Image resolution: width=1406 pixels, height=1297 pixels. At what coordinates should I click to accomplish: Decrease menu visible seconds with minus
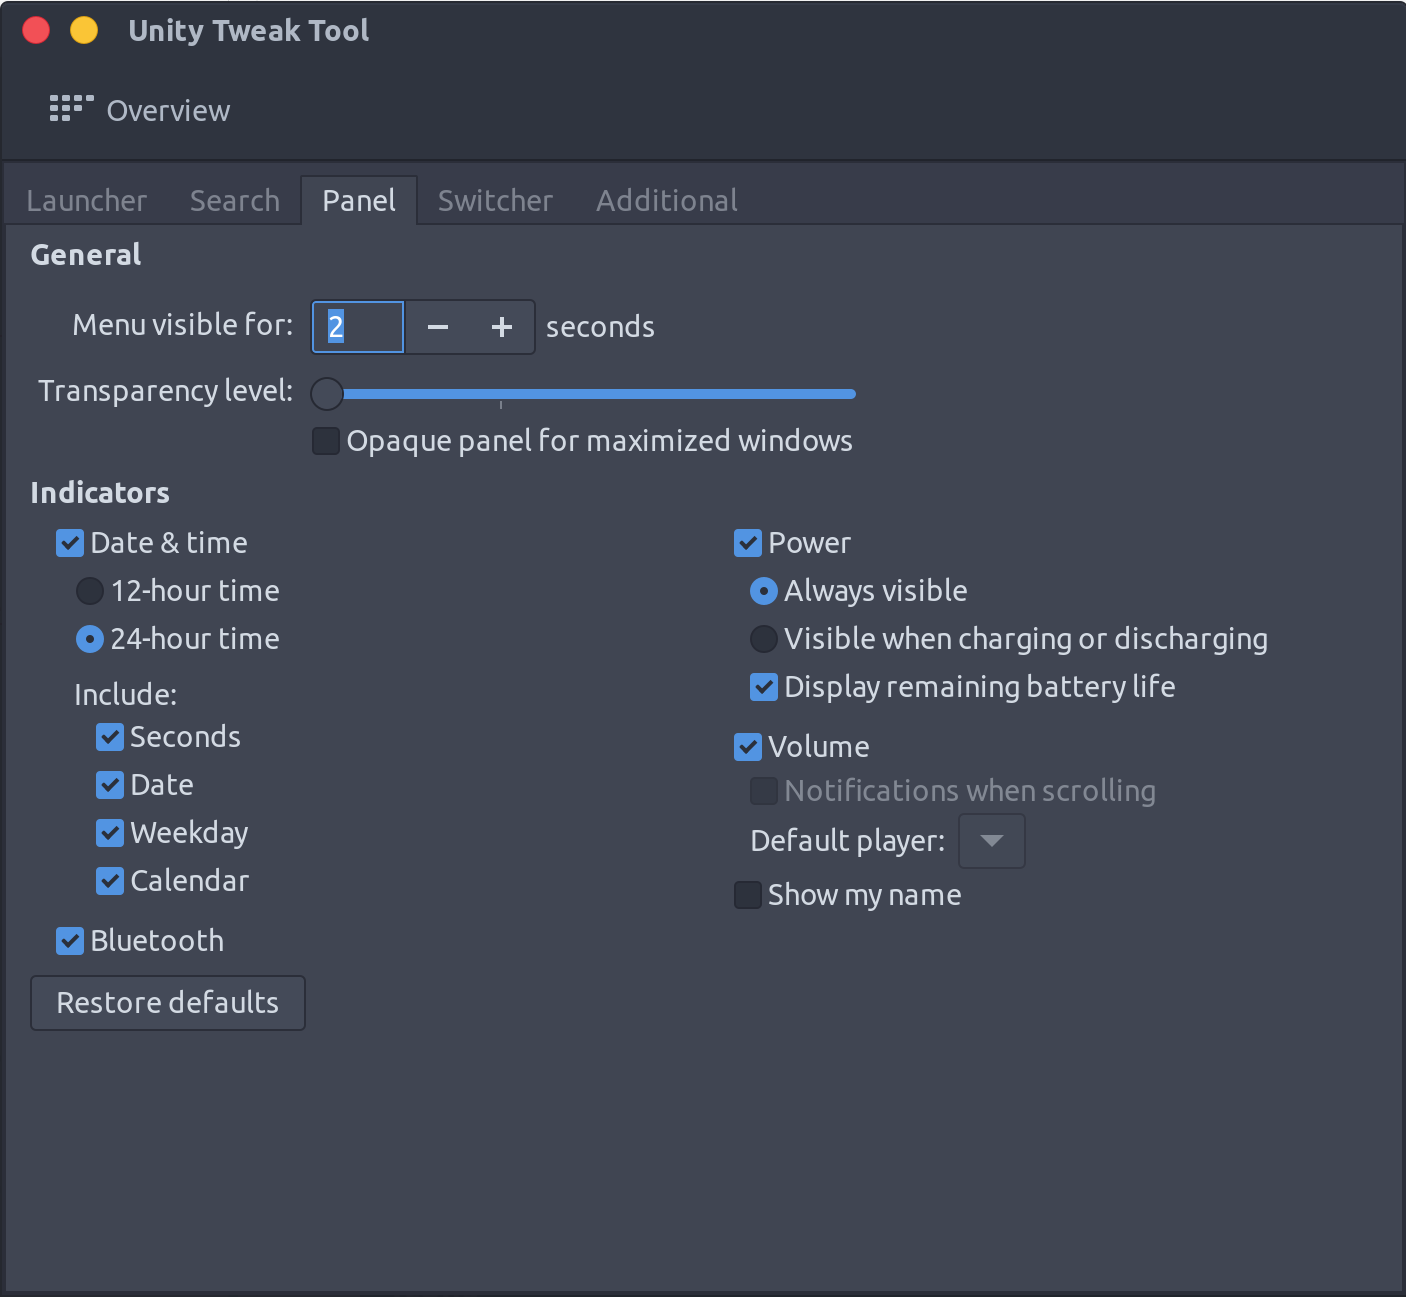[x=438, y=327]
